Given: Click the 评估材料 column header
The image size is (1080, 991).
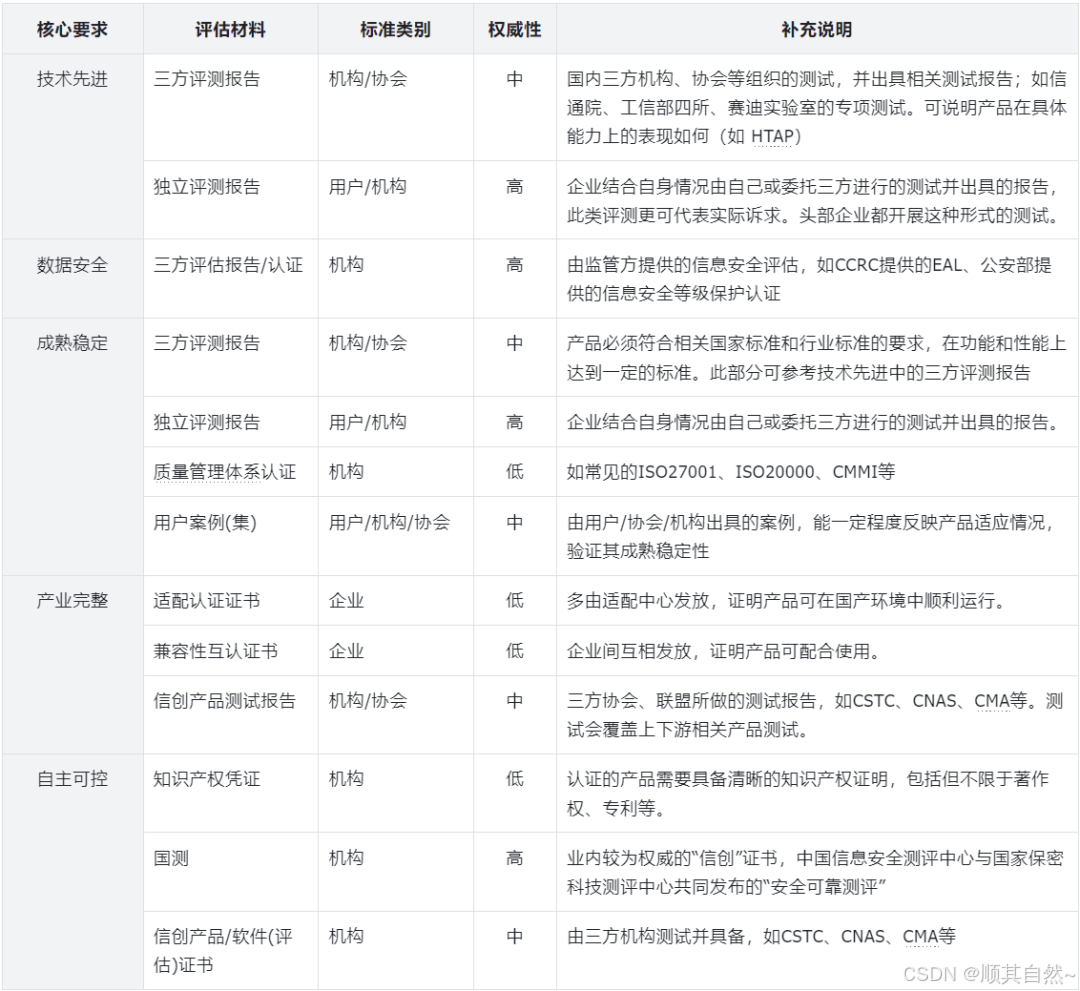Looking at the screenshot, I should click(x=230, y=30).
